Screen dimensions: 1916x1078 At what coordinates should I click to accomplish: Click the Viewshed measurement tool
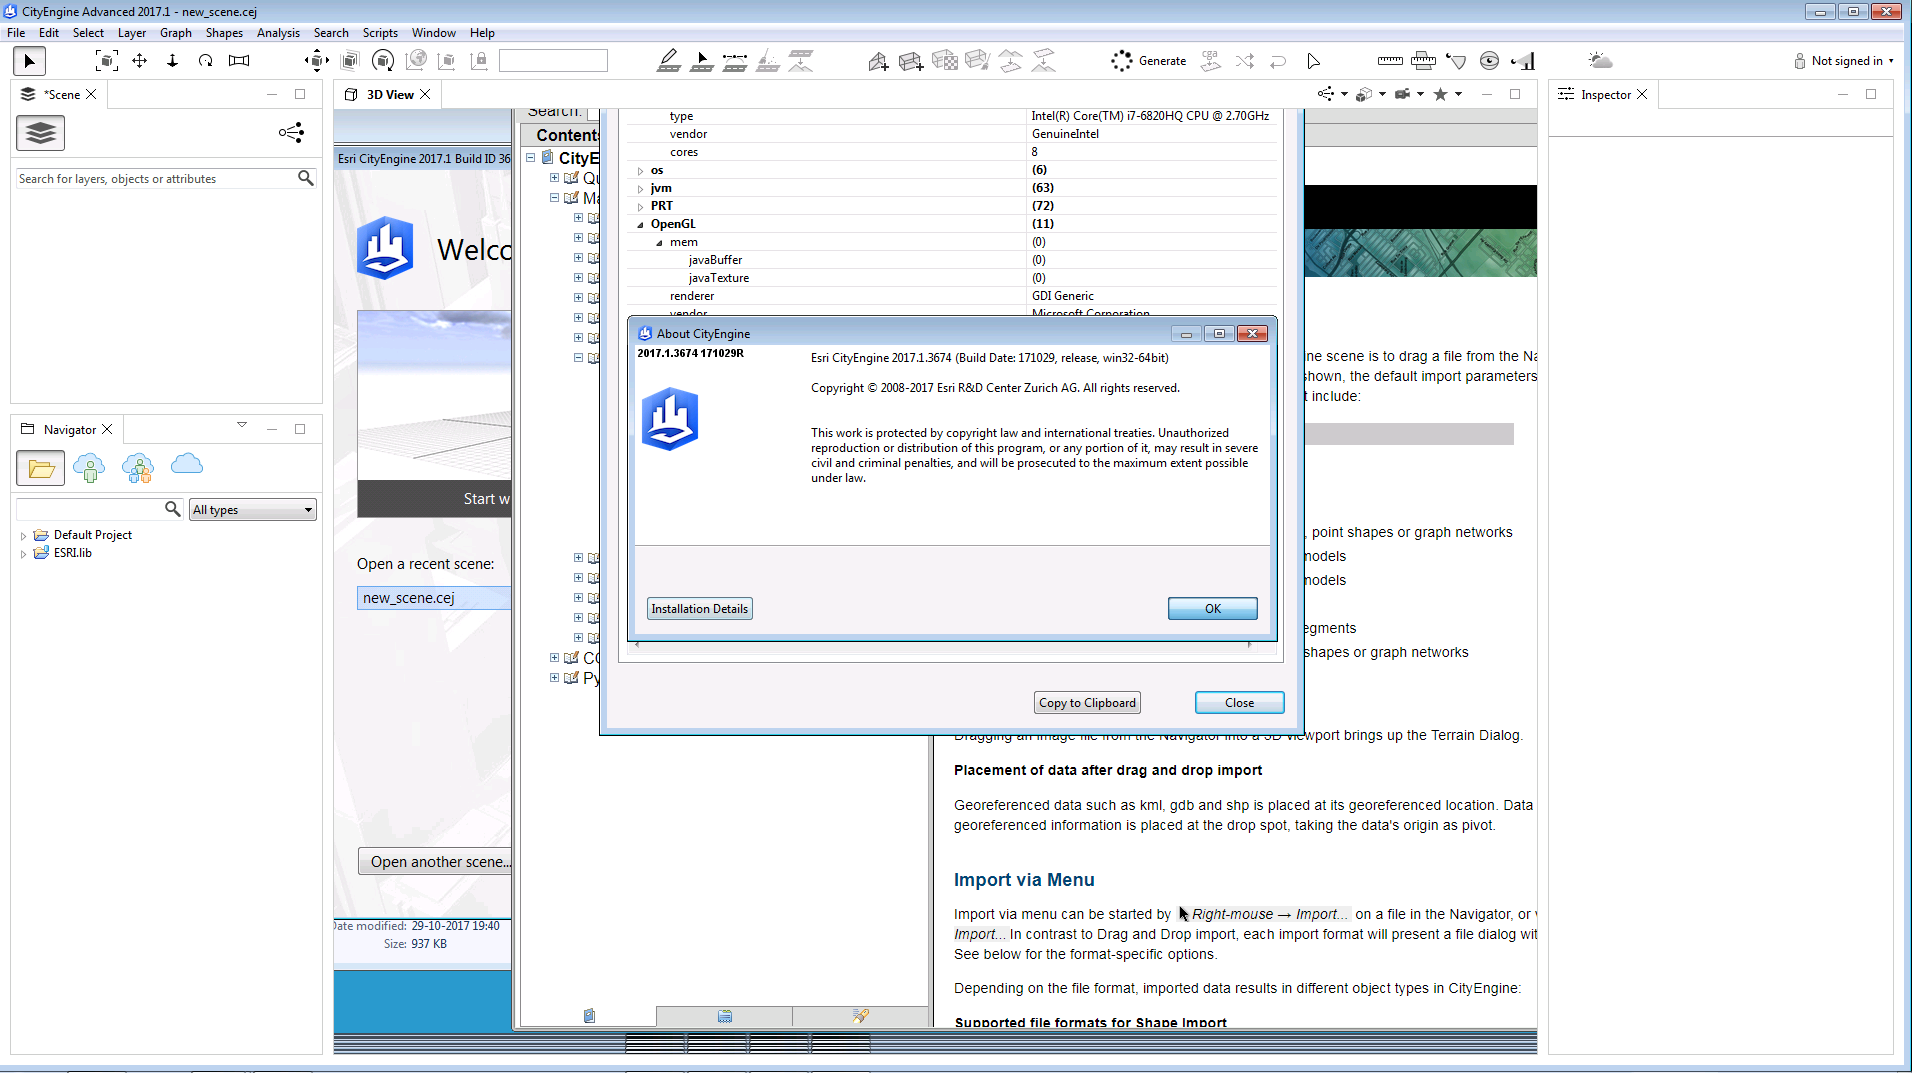tap(1456, 61)
